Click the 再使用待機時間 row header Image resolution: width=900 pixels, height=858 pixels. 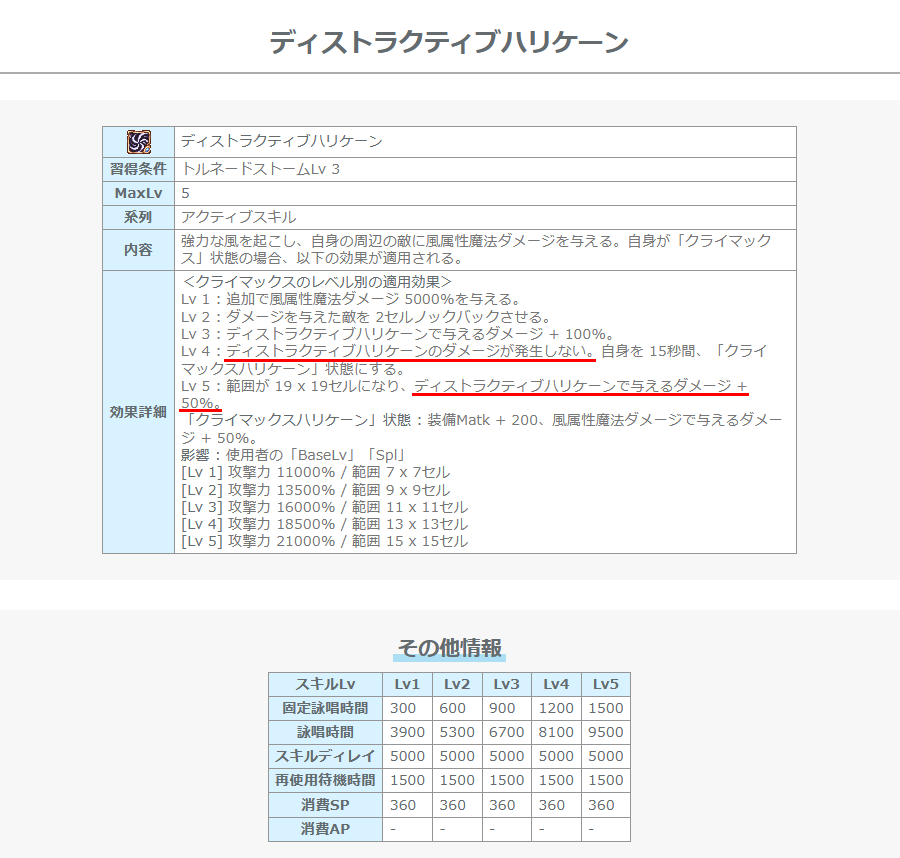pyautogui.click(x=325, y=780)
